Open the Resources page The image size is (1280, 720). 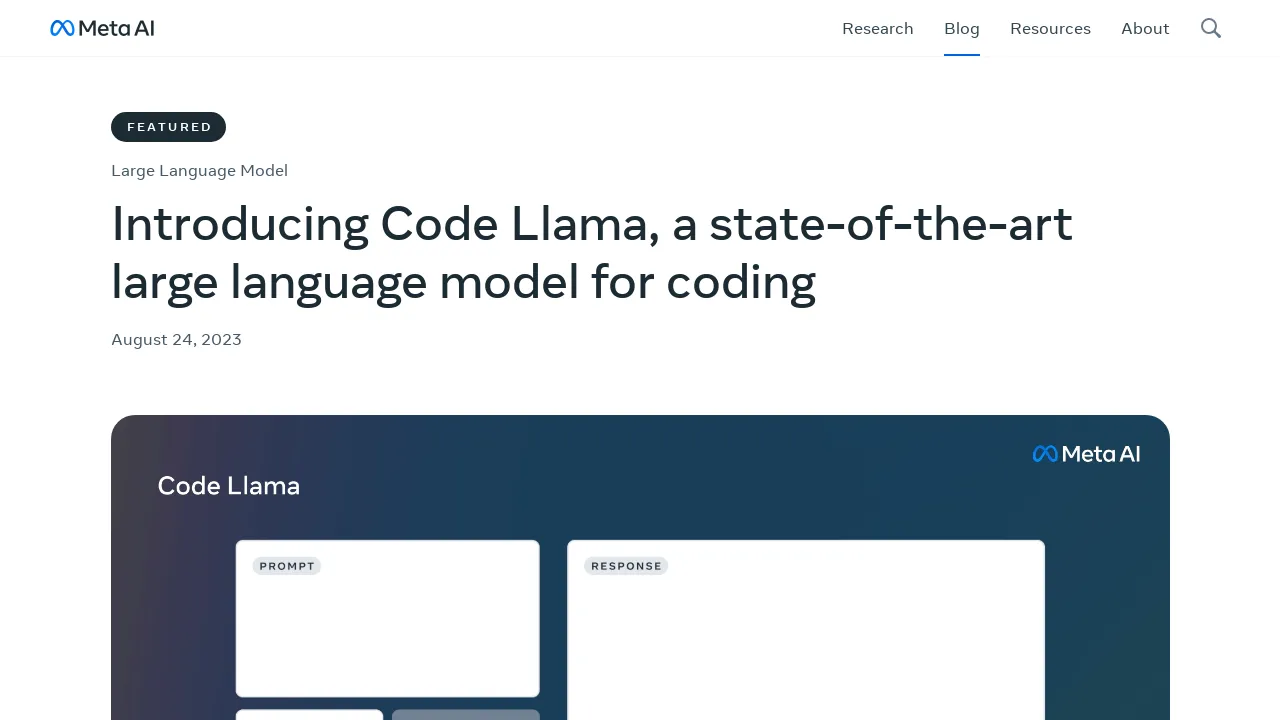coord(1050,28)
